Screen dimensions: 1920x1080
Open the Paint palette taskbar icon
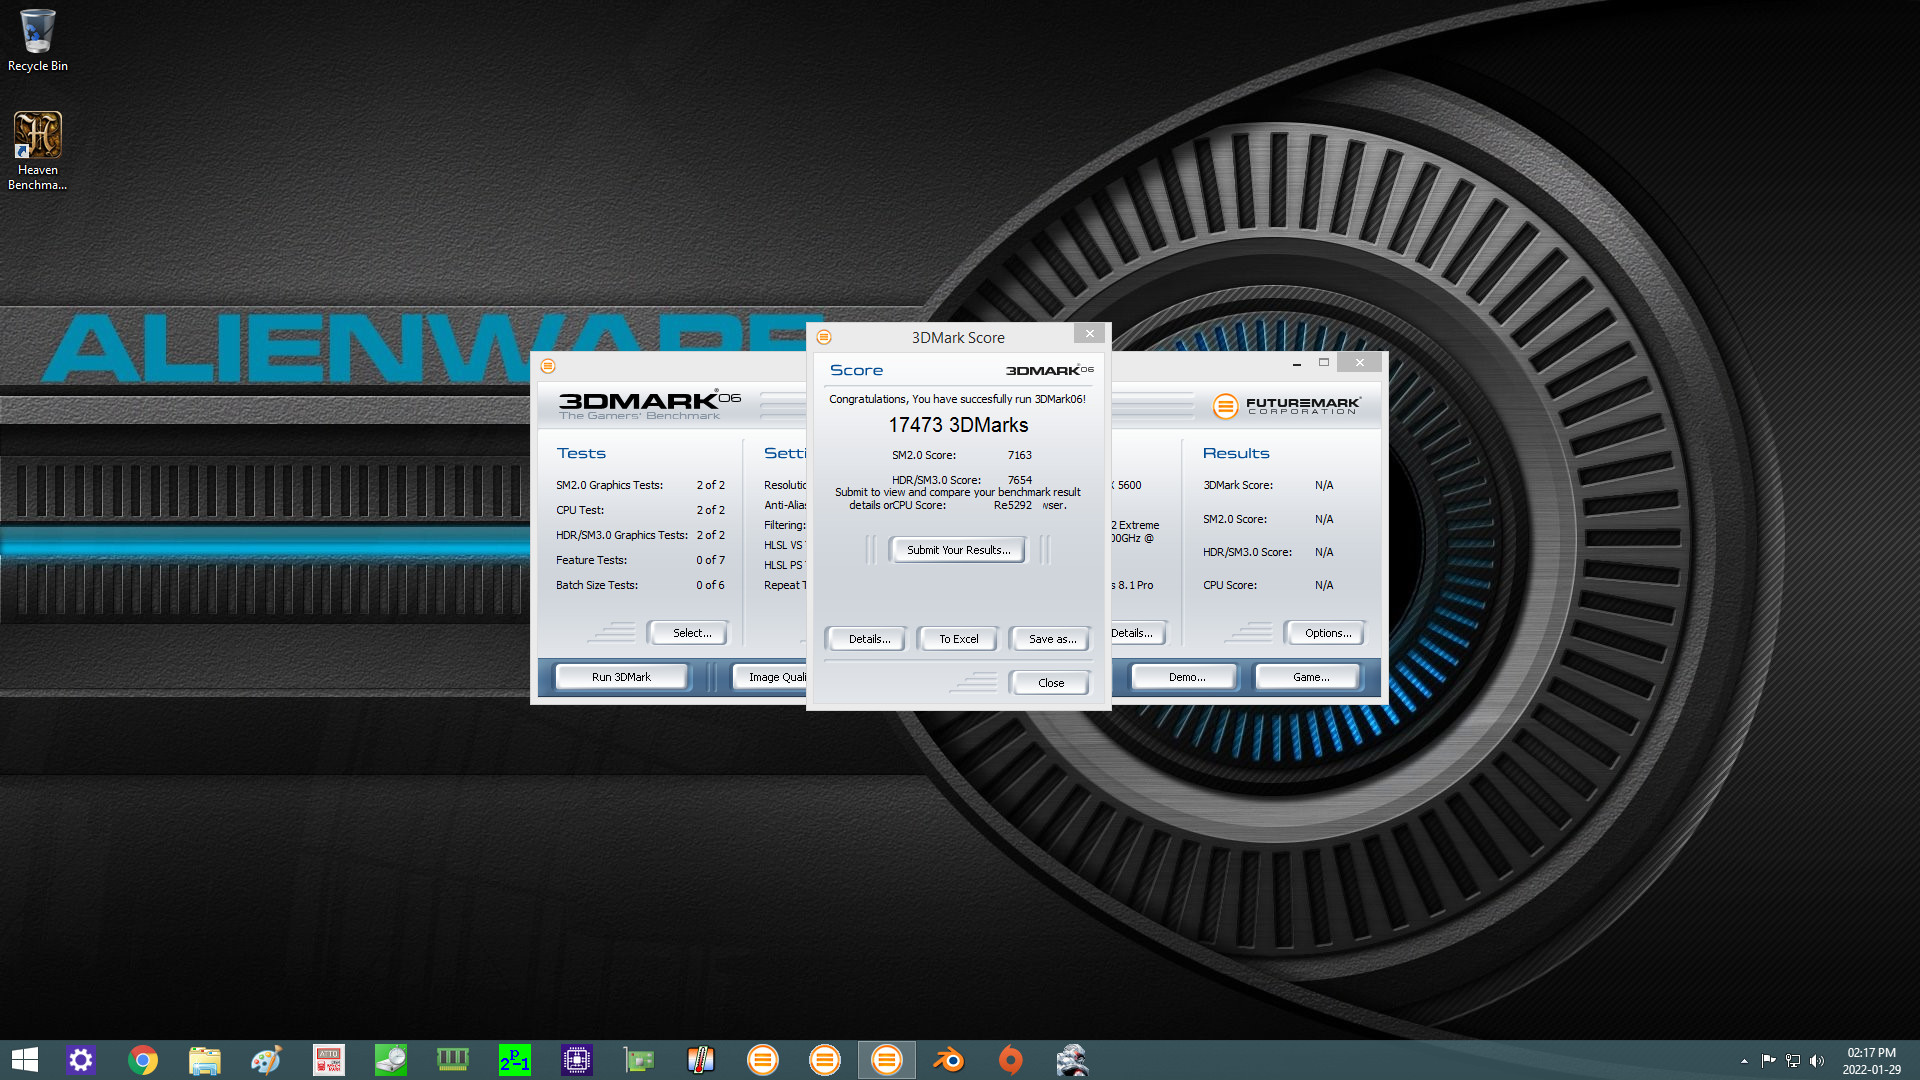[266, 1060]
